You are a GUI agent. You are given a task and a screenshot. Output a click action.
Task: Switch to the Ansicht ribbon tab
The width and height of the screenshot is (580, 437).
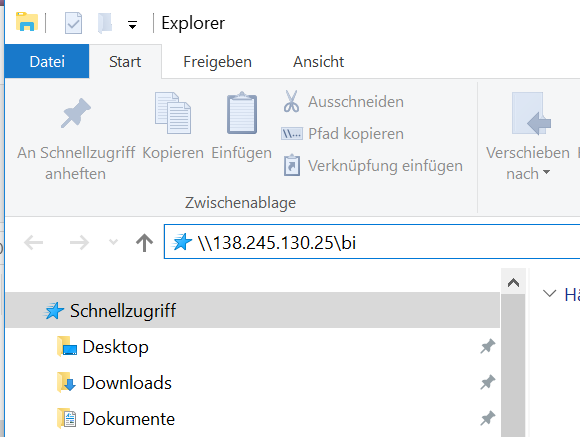318,61
